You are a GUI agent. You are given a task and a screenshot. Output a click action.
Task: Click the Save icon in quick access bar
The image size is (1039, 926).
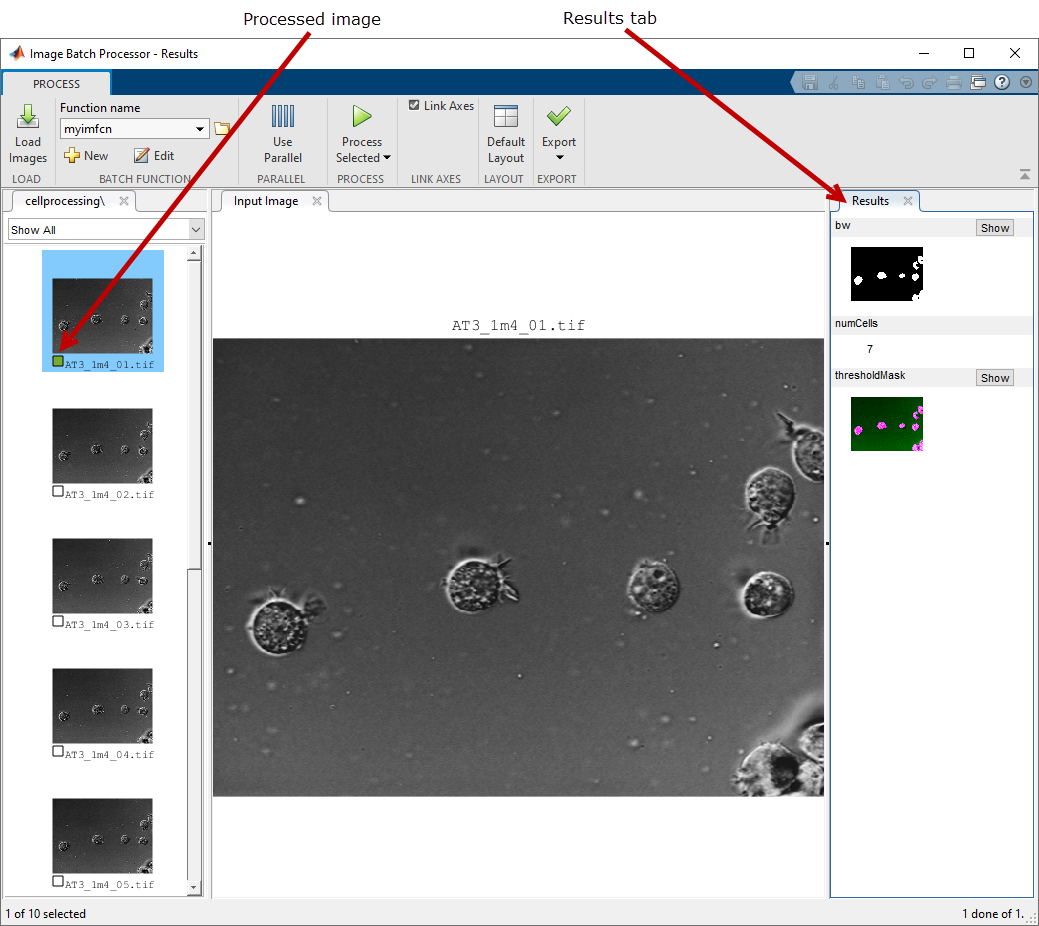(x=809, y=82)
